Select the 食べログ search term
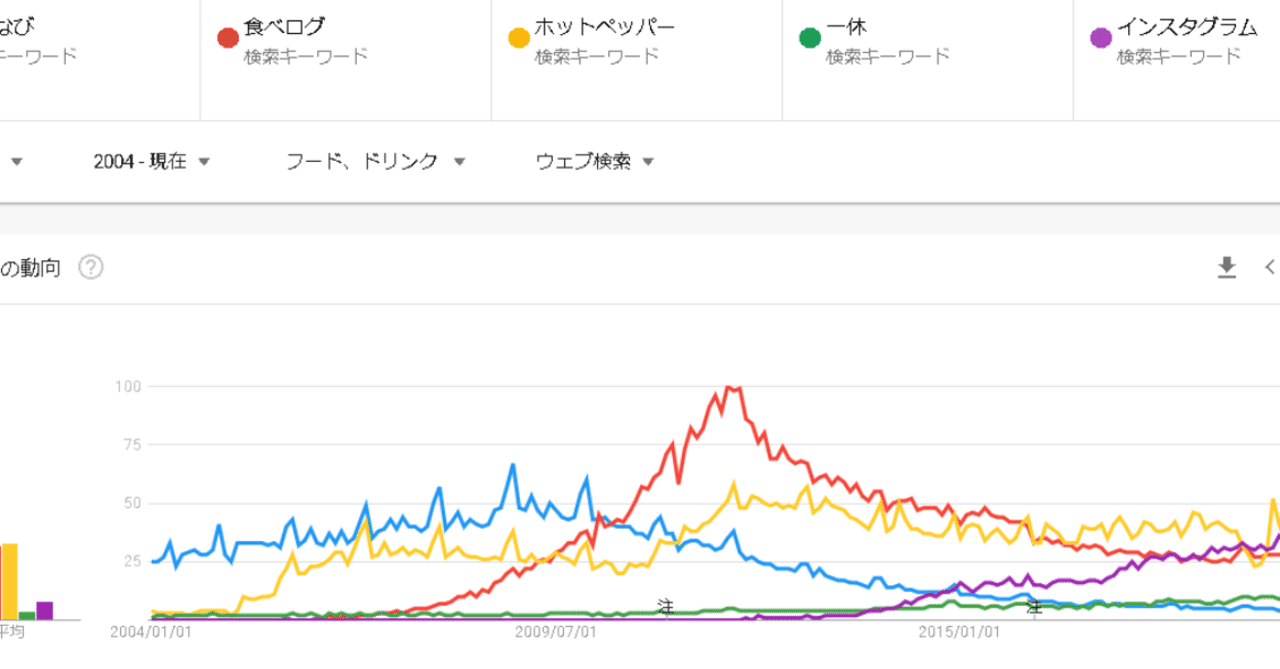The height and width of the screenshot is (669, 1280). pos(284,27)
